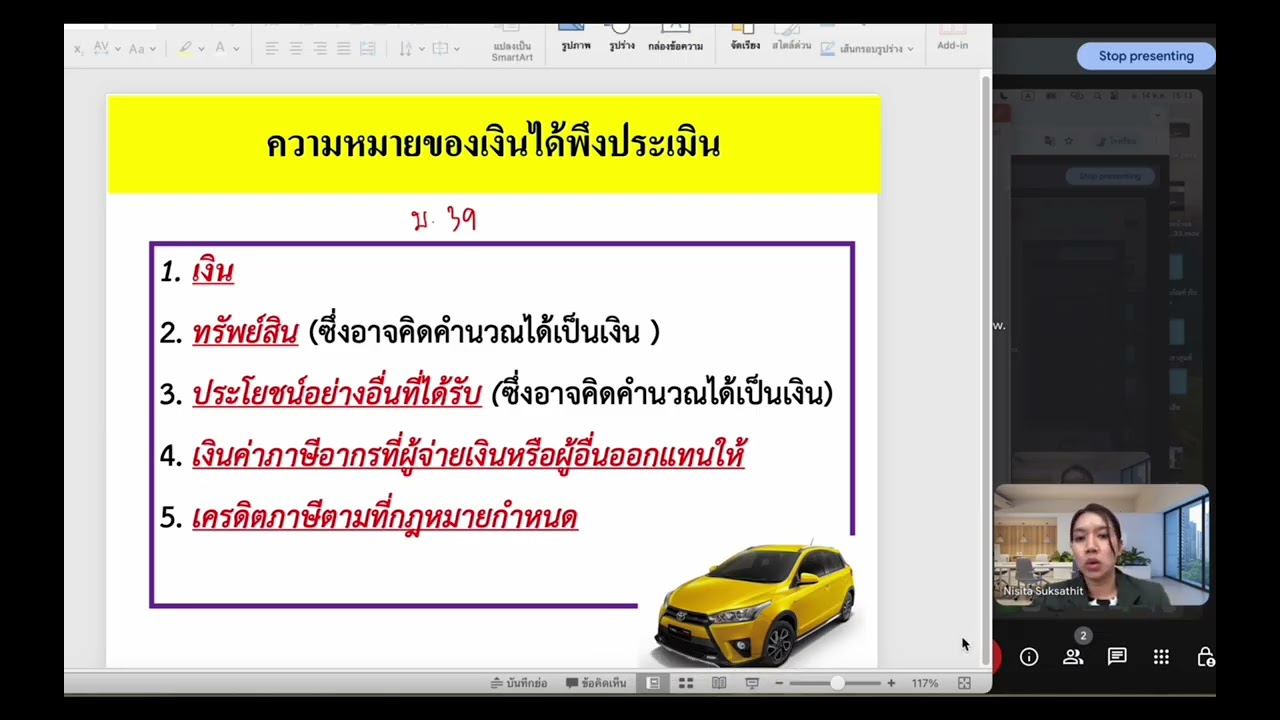The height and width of the screenshot is (720, 1280).
Task: Click the zoom out minus button
Action: (779, 683)
